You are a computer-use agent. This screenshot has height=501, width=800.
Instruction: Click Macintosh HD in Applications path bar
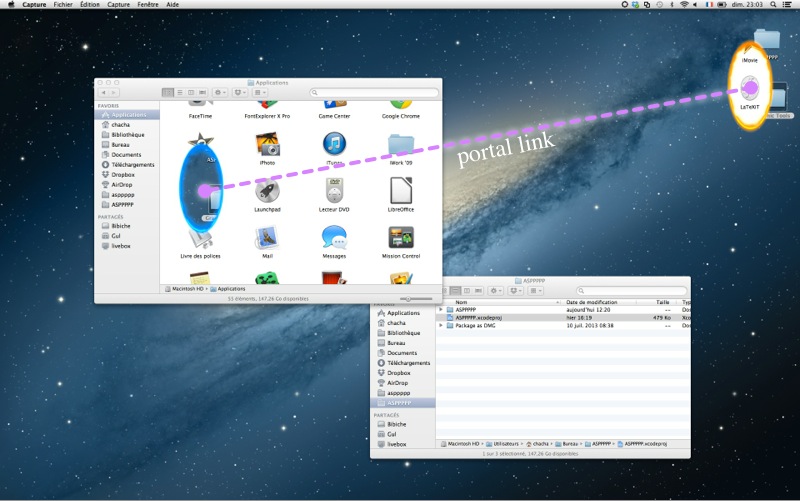point(184,289)
